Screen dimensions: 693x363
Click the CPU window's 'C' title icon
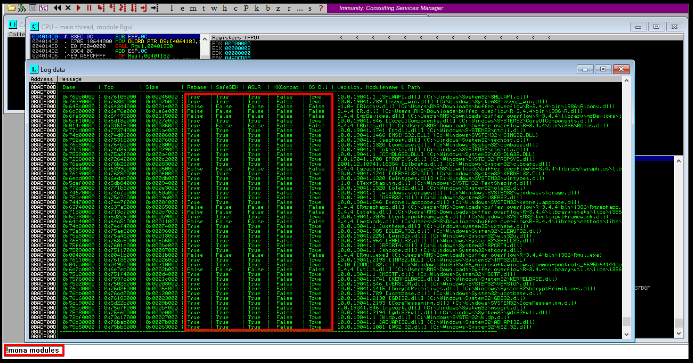(34, 27)
